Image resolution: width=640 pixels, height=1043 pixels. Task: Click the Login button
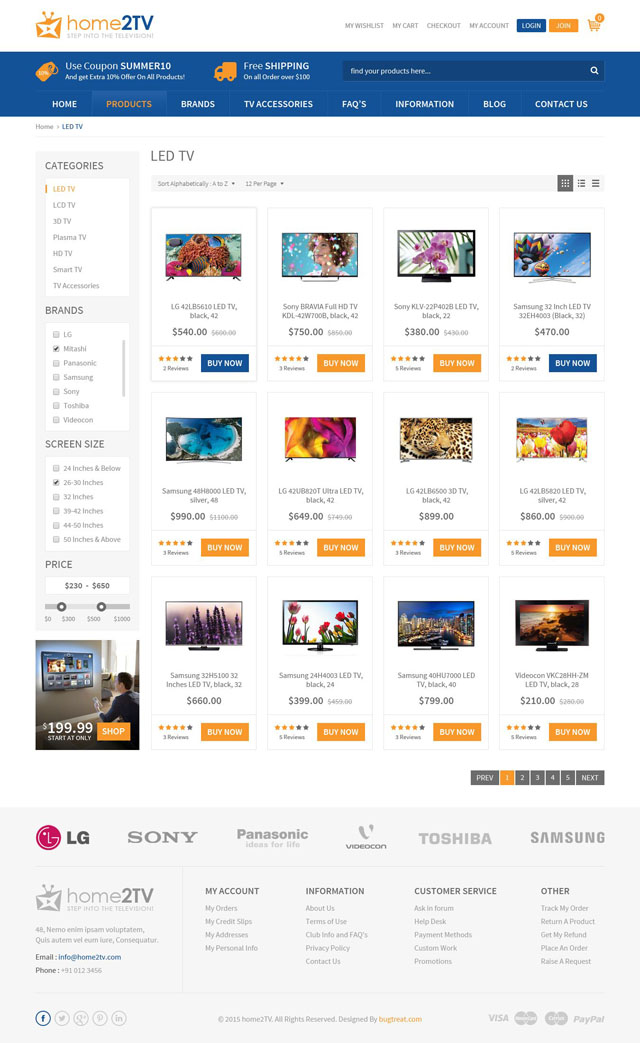click(x=531, y=25)
